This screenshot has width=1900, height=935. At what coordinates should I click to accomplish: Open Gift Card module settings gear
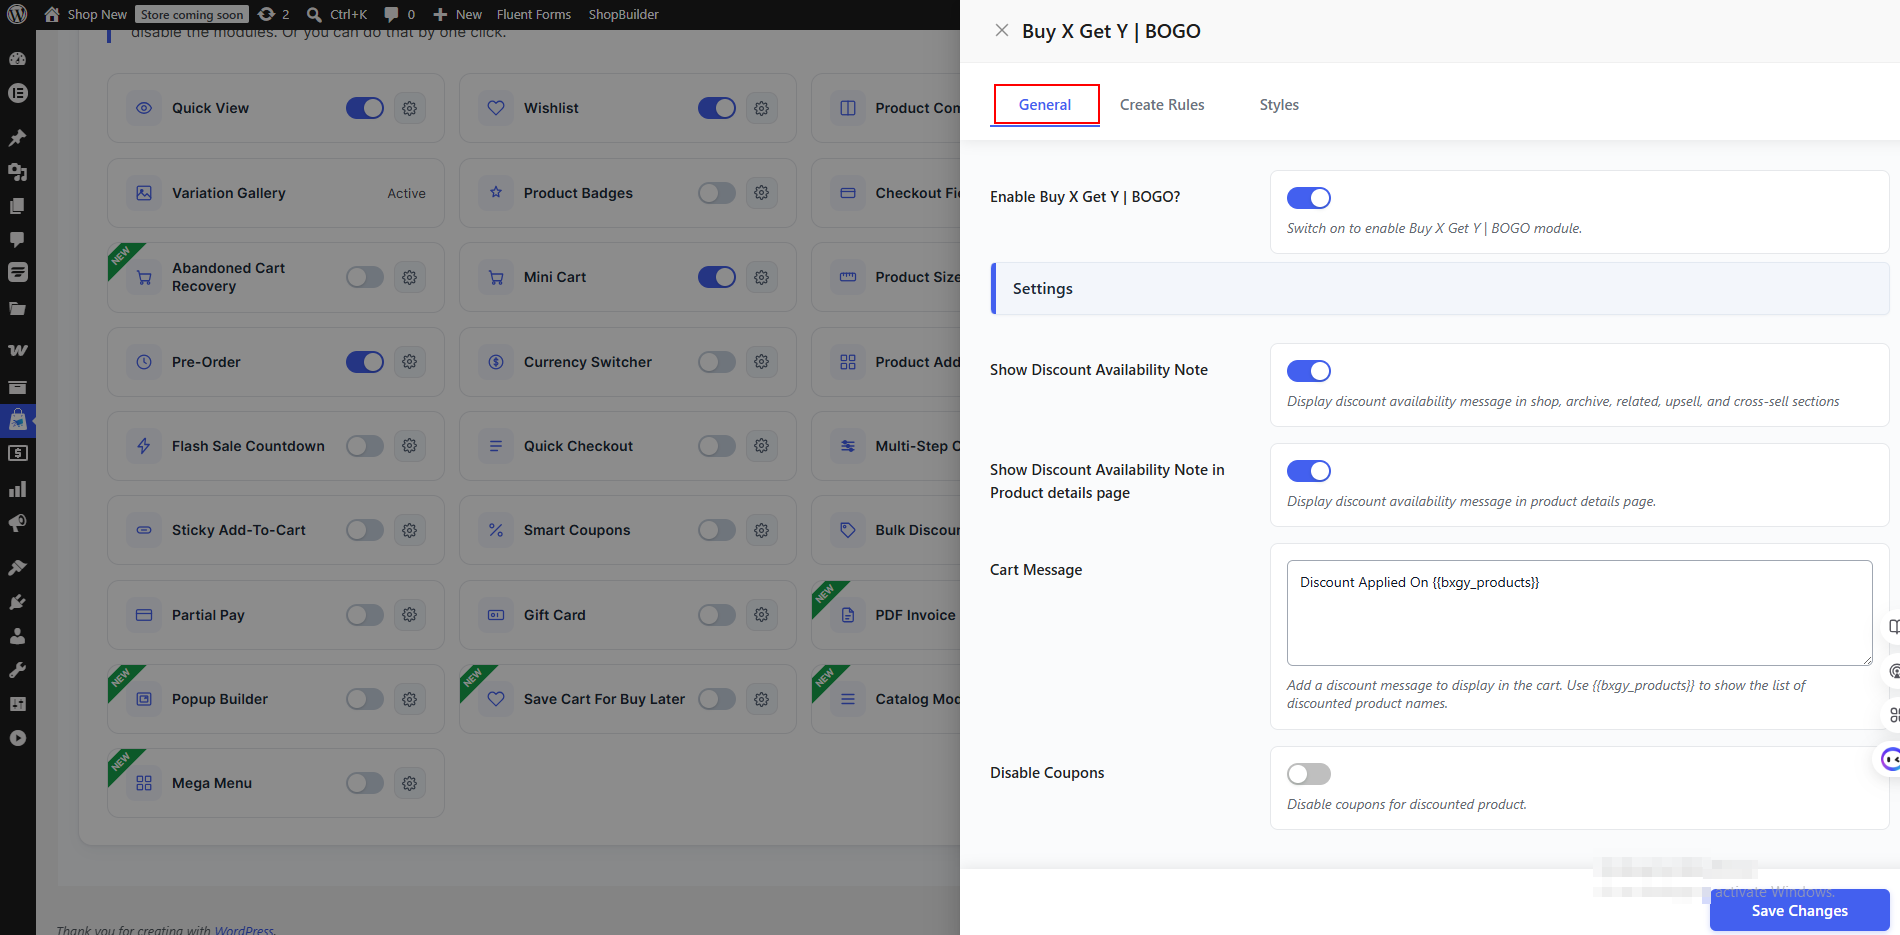pos(762,615)
